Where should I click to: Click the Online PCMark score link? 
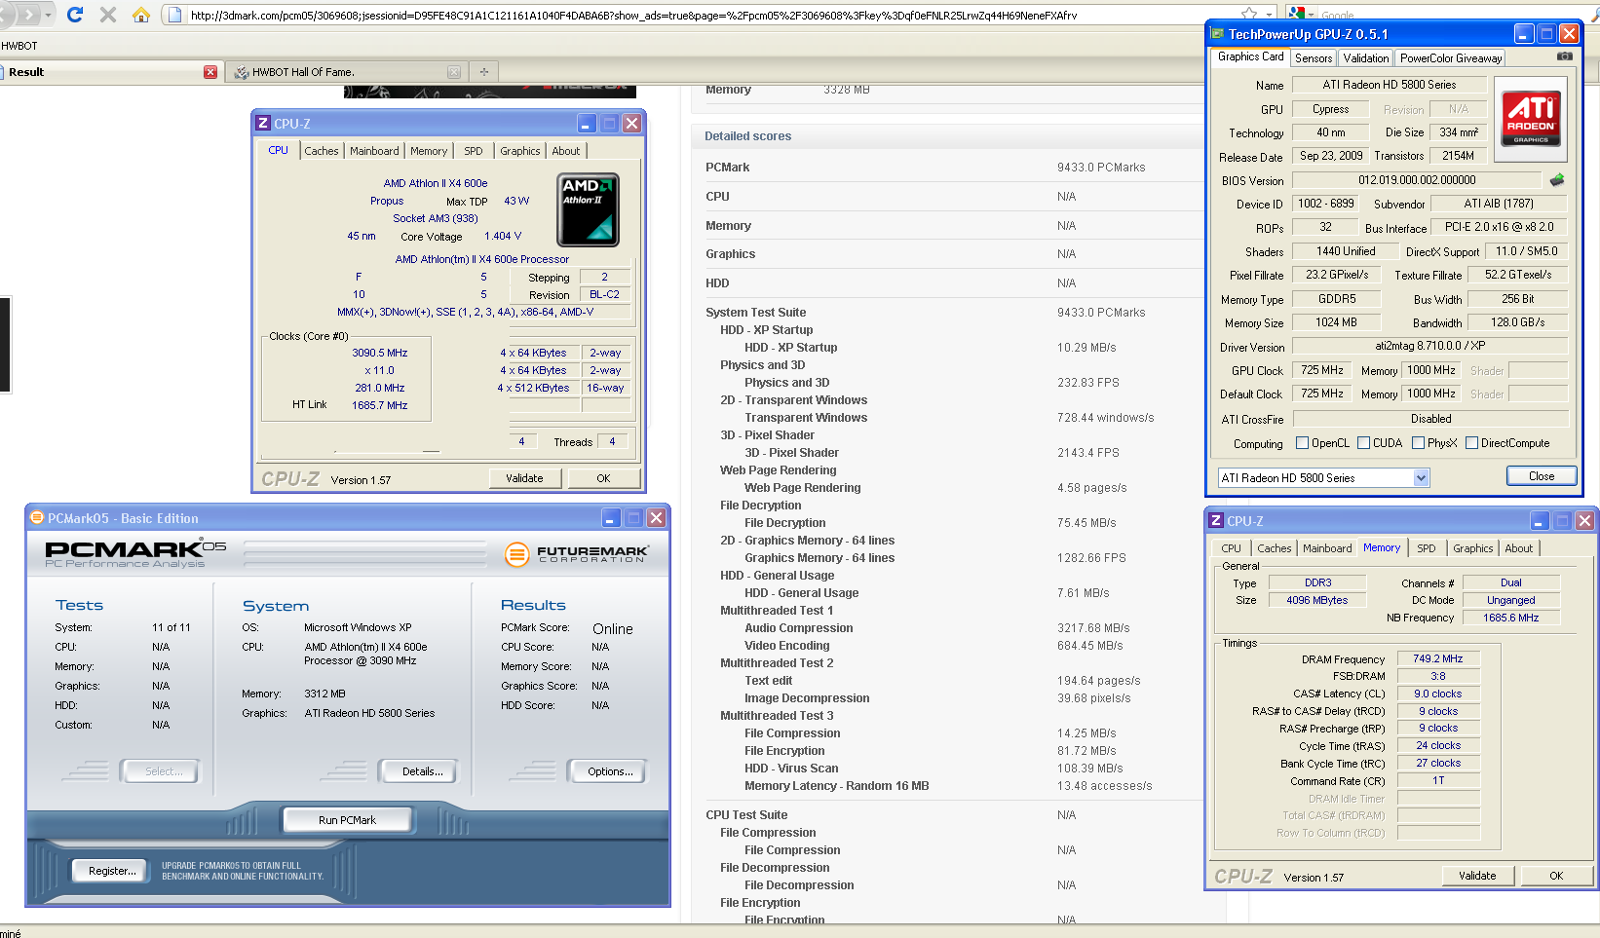612,629
